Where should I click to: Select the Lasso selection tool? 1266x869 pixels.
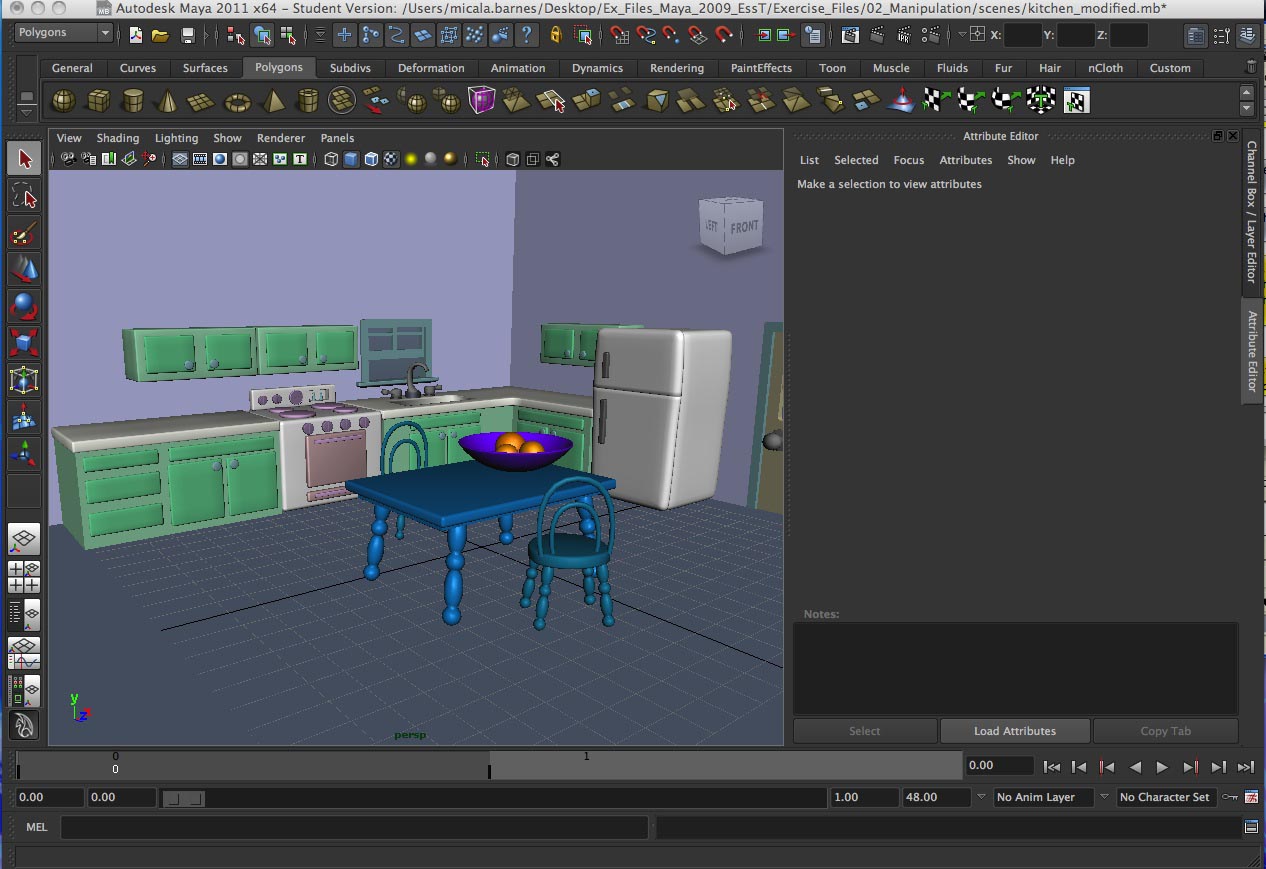(x=23, y=196)
